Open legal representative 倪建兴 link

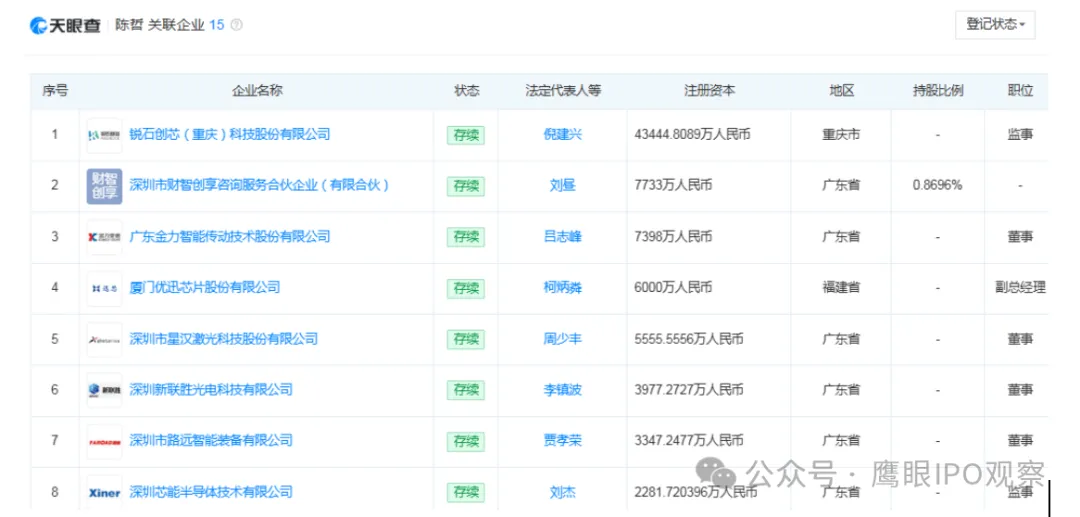tap(562, 134)
